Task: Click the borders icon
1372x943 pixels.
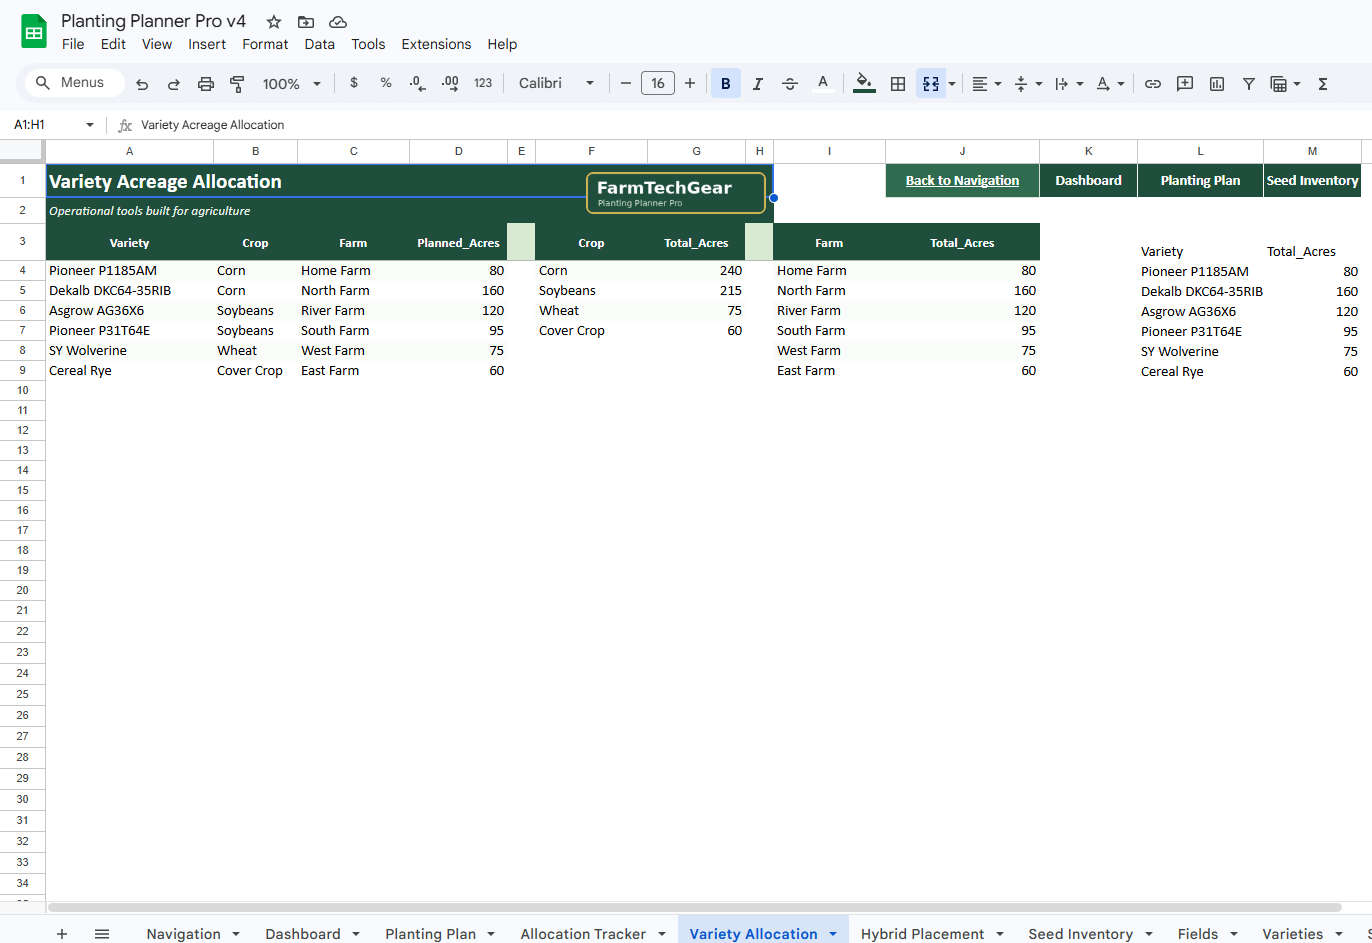Action: click(898, 83)
